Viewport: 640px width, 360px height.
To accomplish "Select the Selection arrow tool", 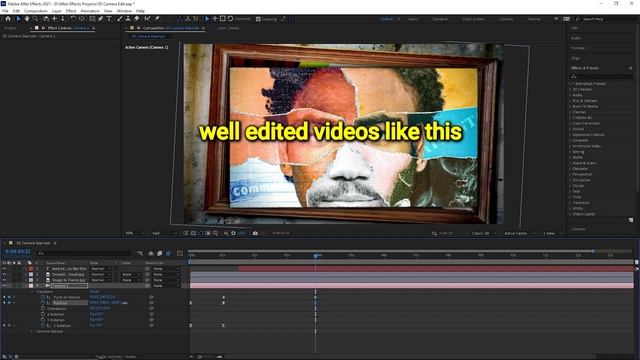I will click(x=18, y=19).
